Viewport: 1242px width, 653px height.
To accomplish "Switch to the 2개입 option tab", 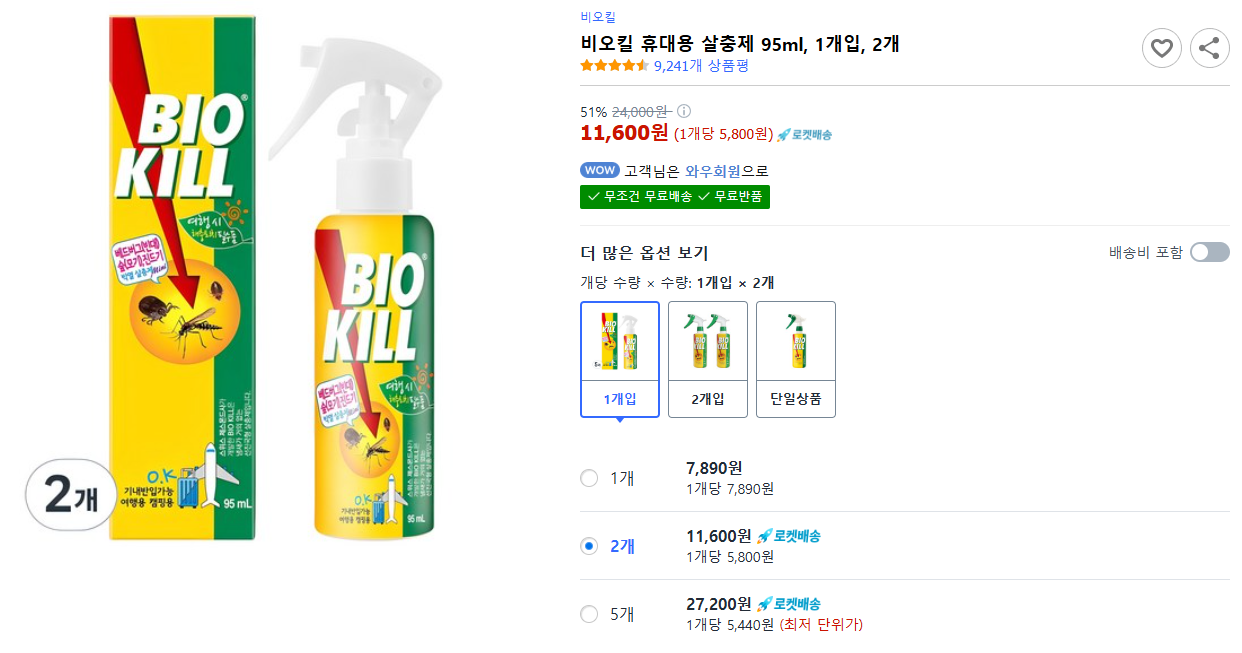I will coord(707,358).
